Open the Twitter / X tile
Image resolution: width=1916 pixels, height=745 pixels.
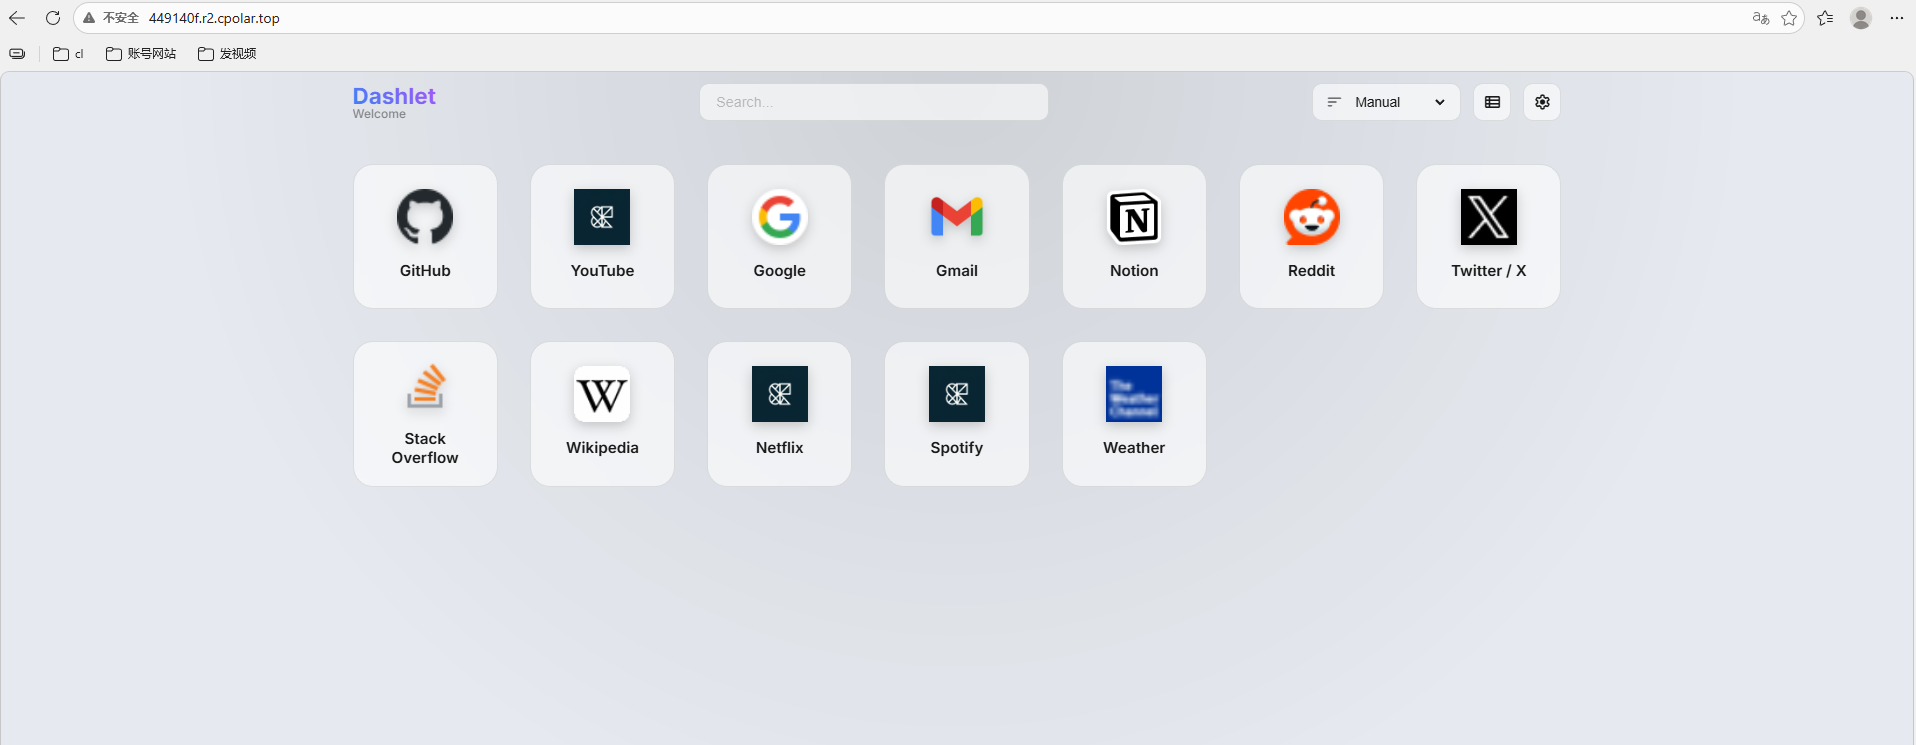1488,236
